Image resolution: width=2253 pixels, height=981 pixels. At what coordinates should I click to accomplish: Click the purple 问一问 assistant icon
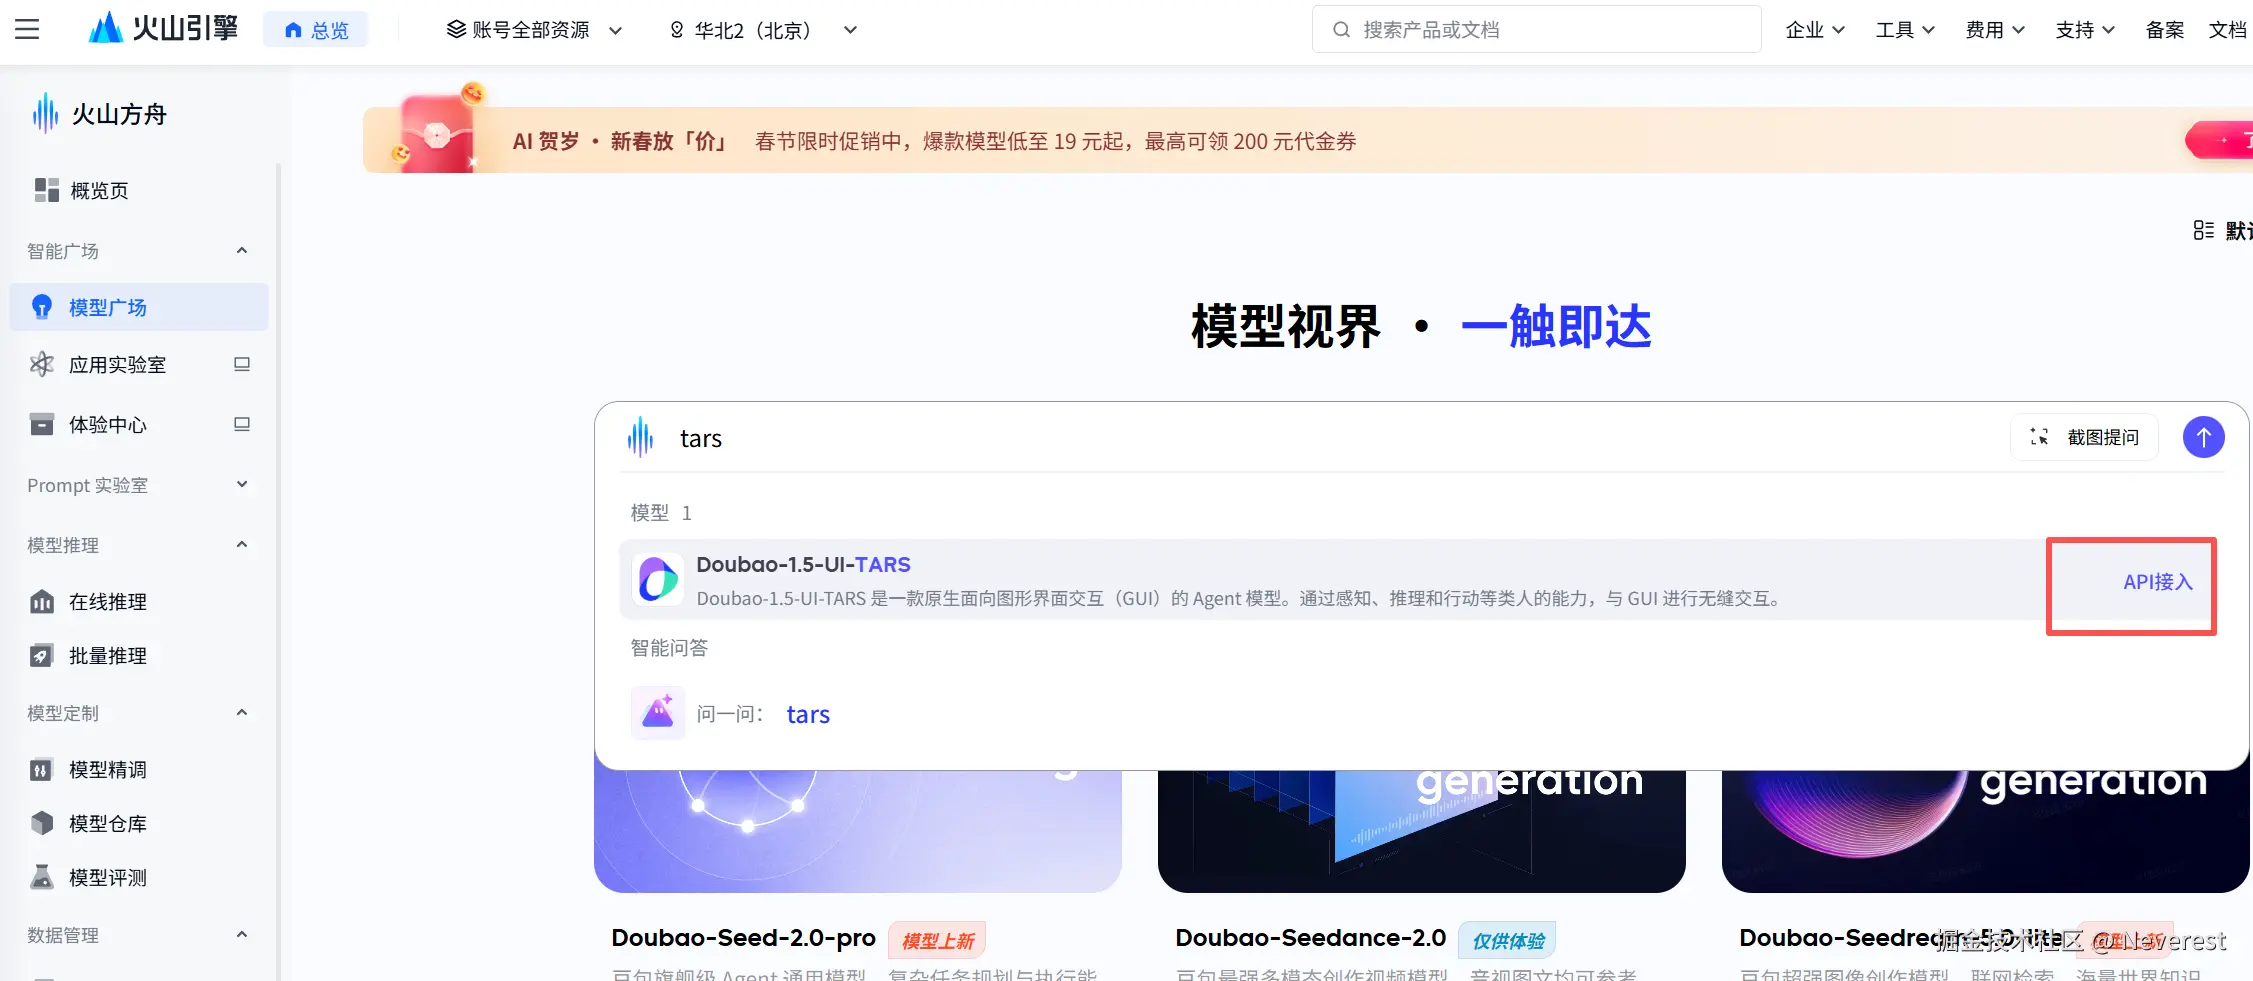click(658, 713)
